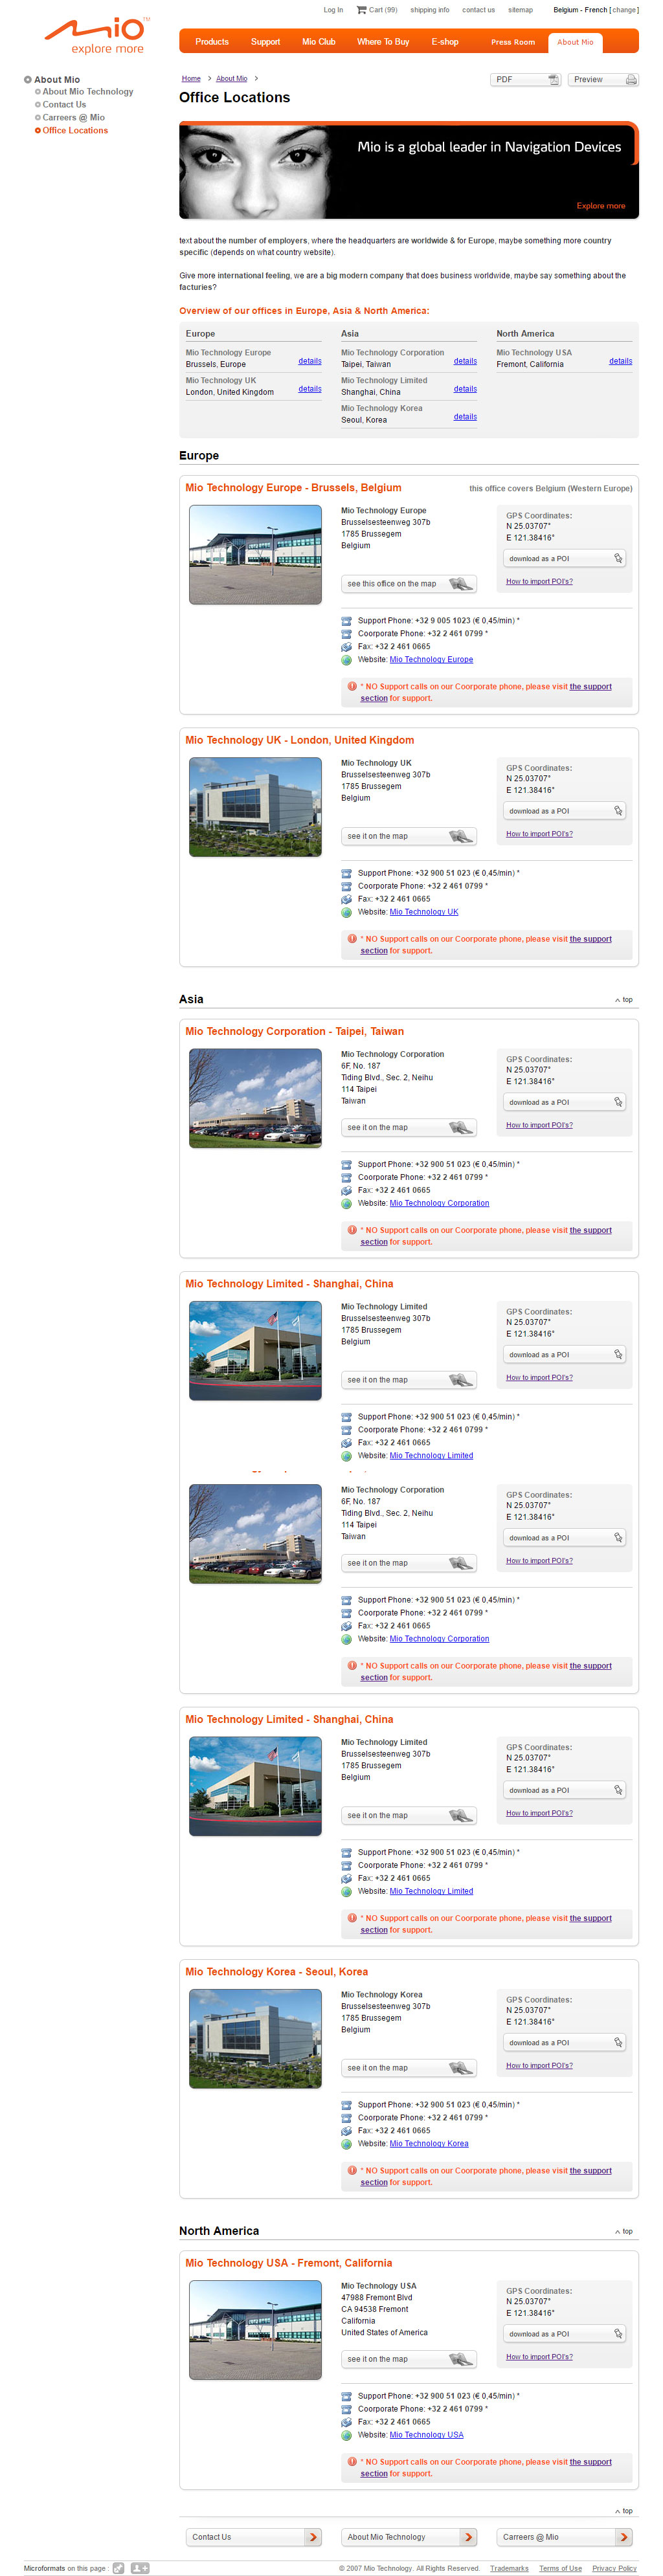The height and width of the screenshot is (2576, 663).
Task: Click the Mio explore more logo
Action: click(97, 35)
